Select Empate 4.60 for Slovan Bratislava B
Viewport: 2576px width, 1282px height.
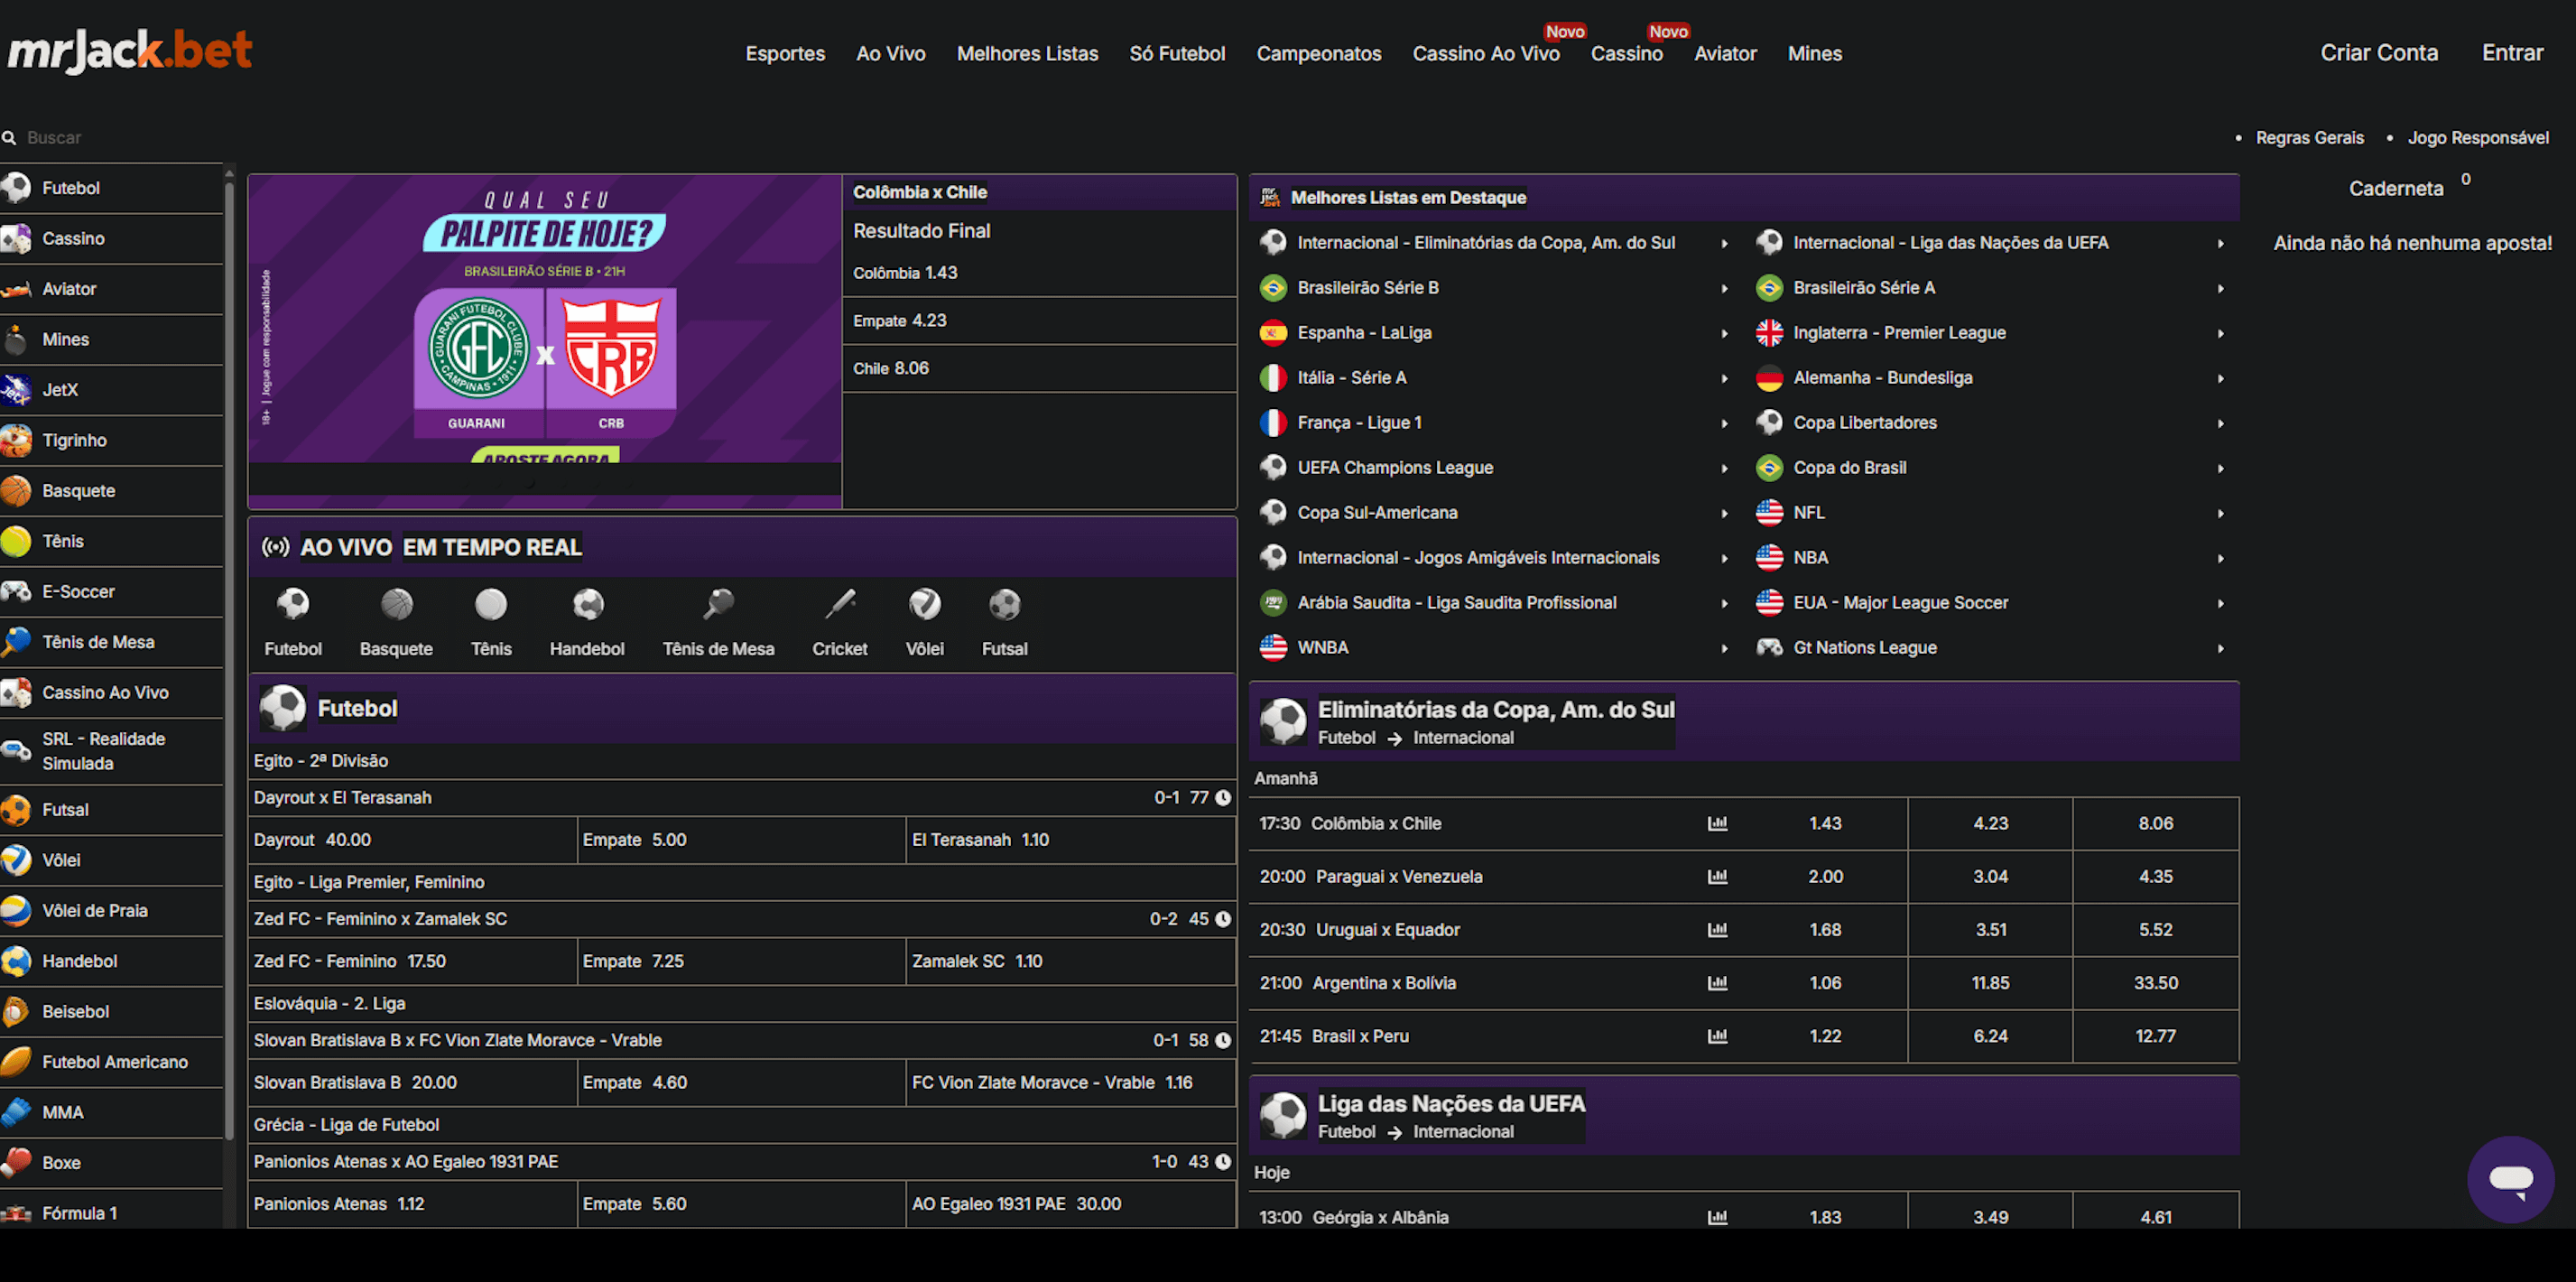[741, 1083]
